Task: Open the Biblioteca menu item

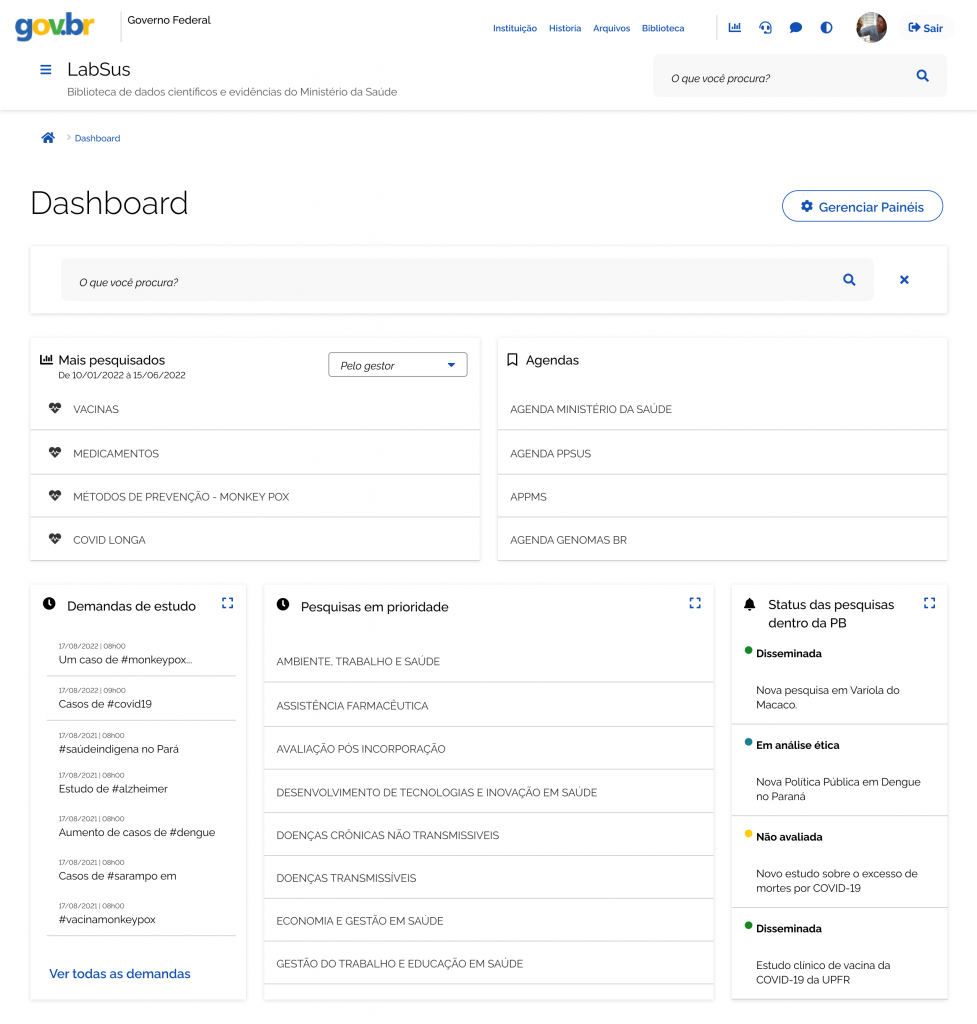Action: [x=663, y=28]
